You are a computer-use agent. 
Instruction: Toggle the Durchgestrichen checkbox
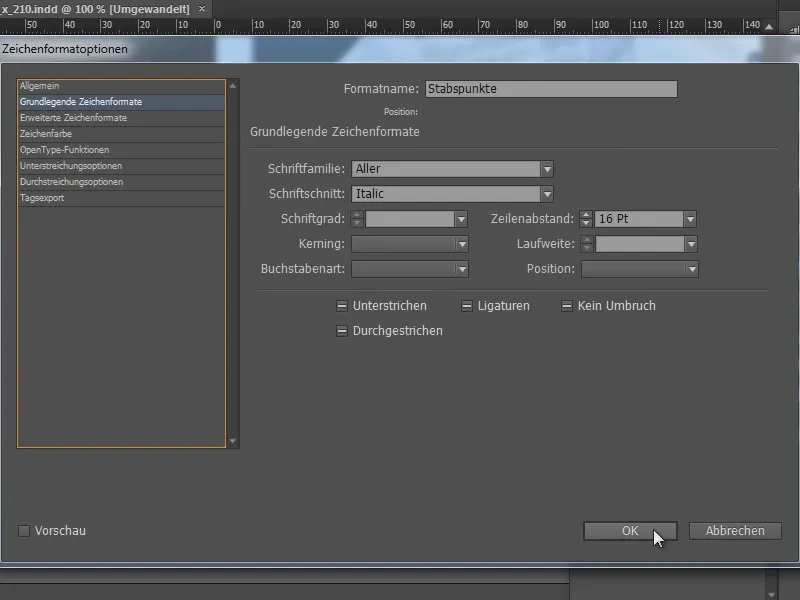(x=342, y=331)
